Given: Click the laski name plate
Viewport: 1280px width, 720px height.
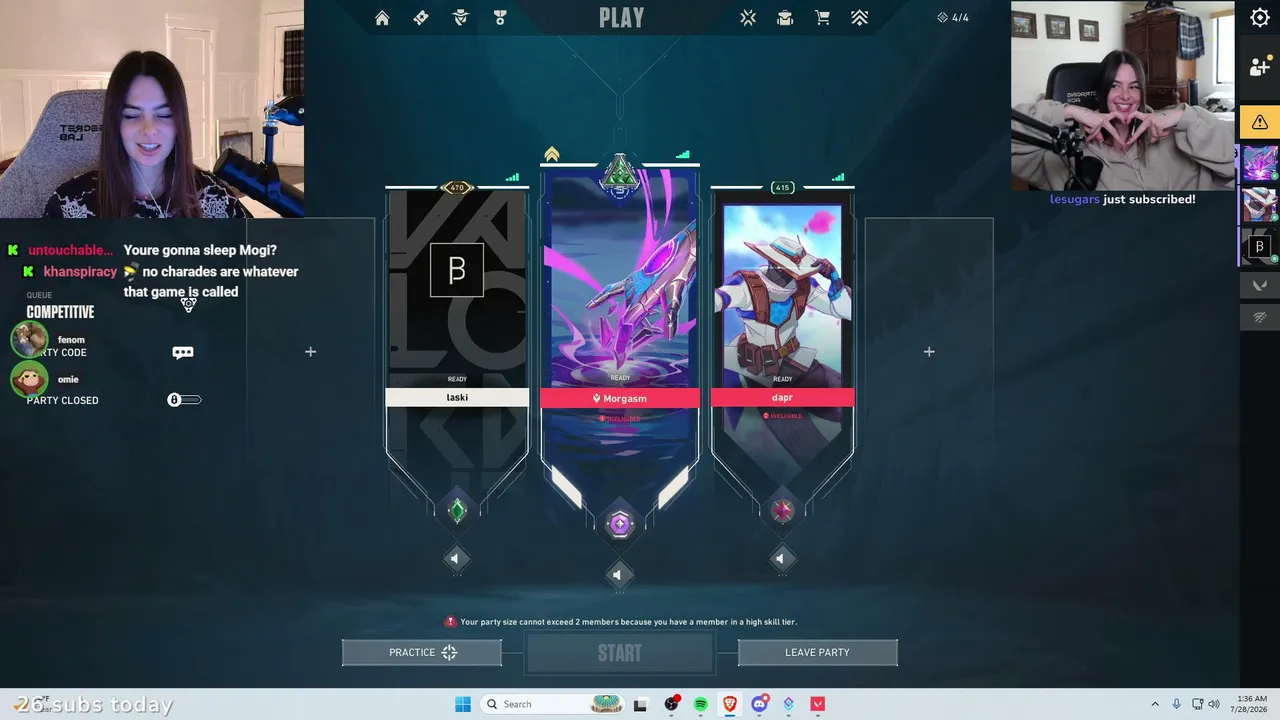Looking at the screenshot, I should (x=457, y=397).
